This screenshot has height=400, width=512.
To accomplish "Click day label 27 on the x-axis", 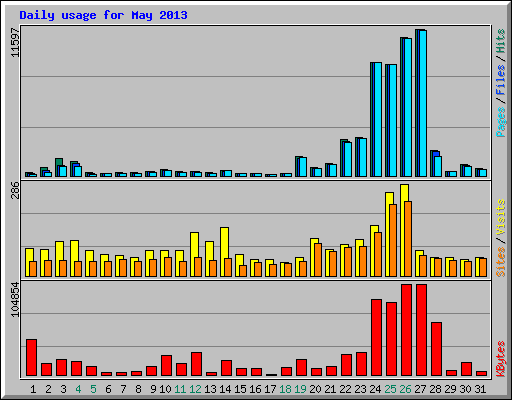I will click(x=420, y=389).
